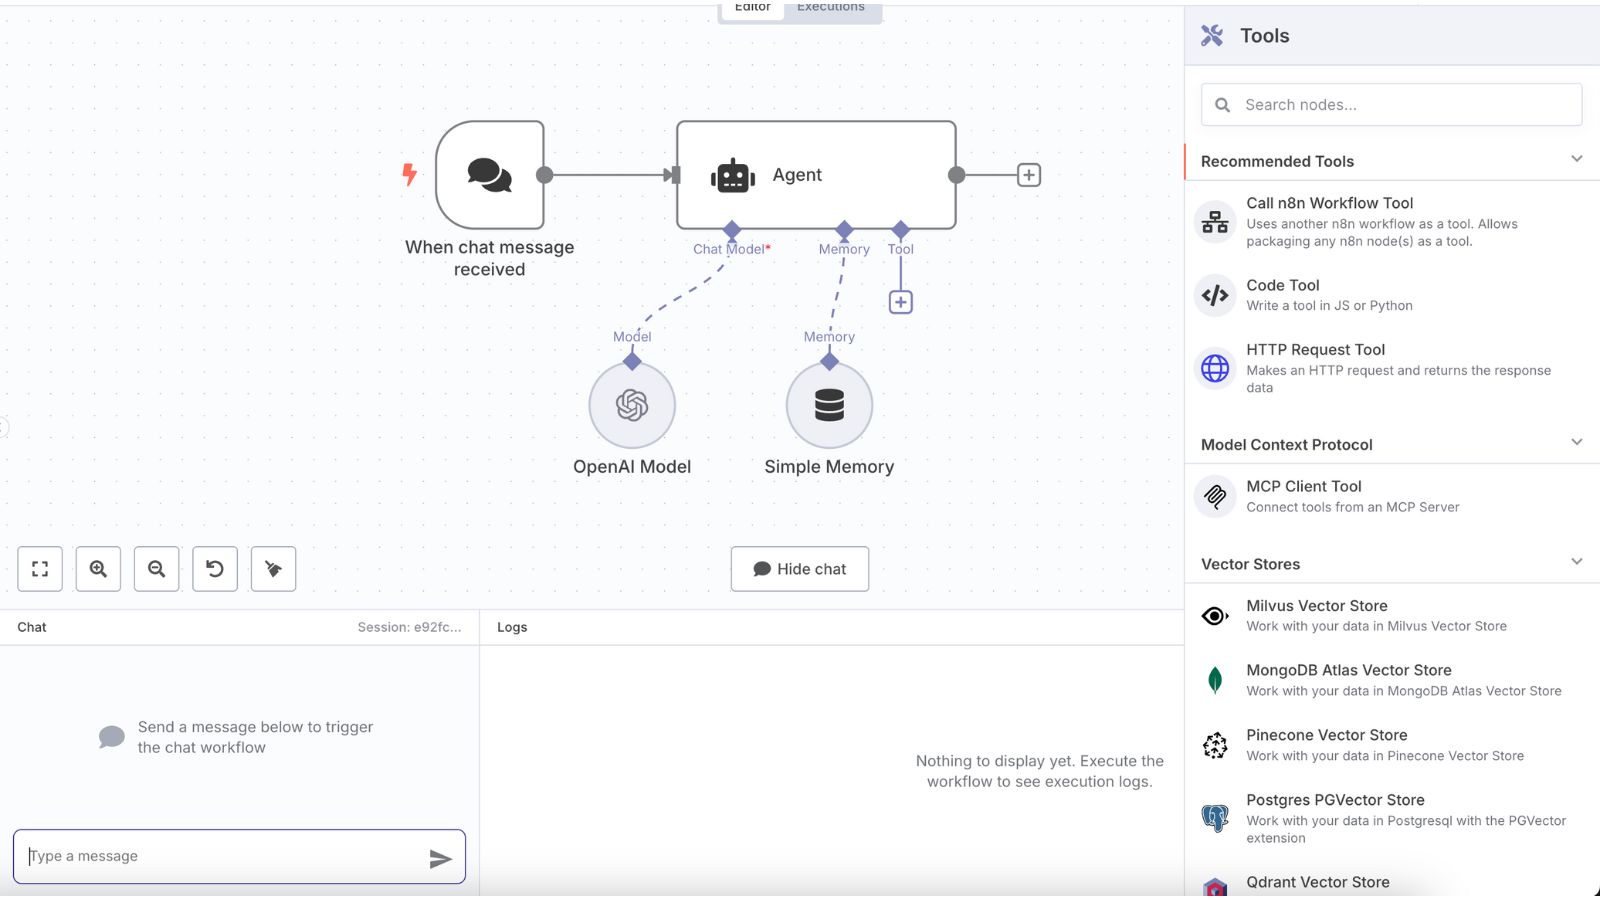Image resolution: width=1600 pixels, height=900 pixels.
Task: Click the Logs panel header
Action: coord(512,627)
